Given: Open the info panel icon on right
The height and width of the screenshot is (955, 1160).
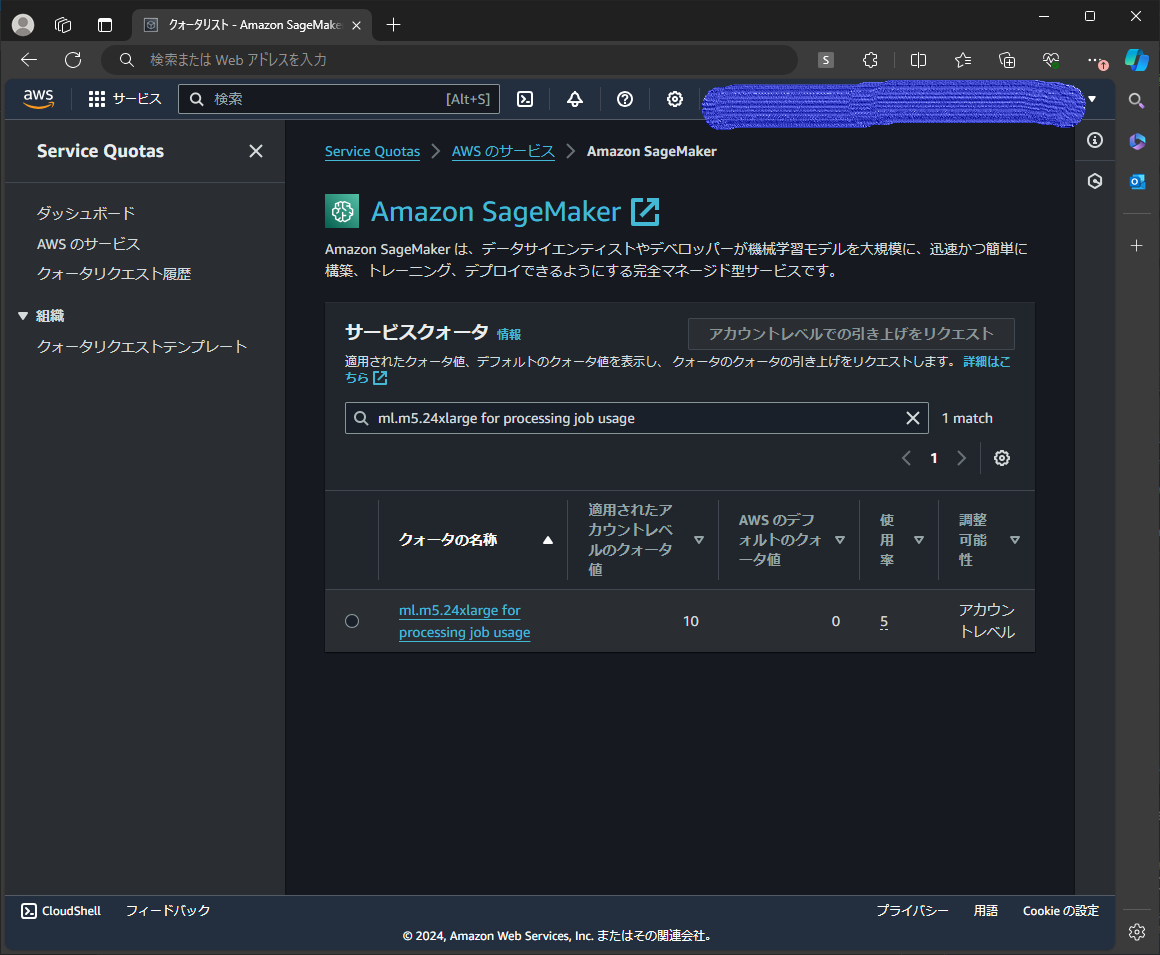Looking at the screenshot, I should (x=1095, y=141).
